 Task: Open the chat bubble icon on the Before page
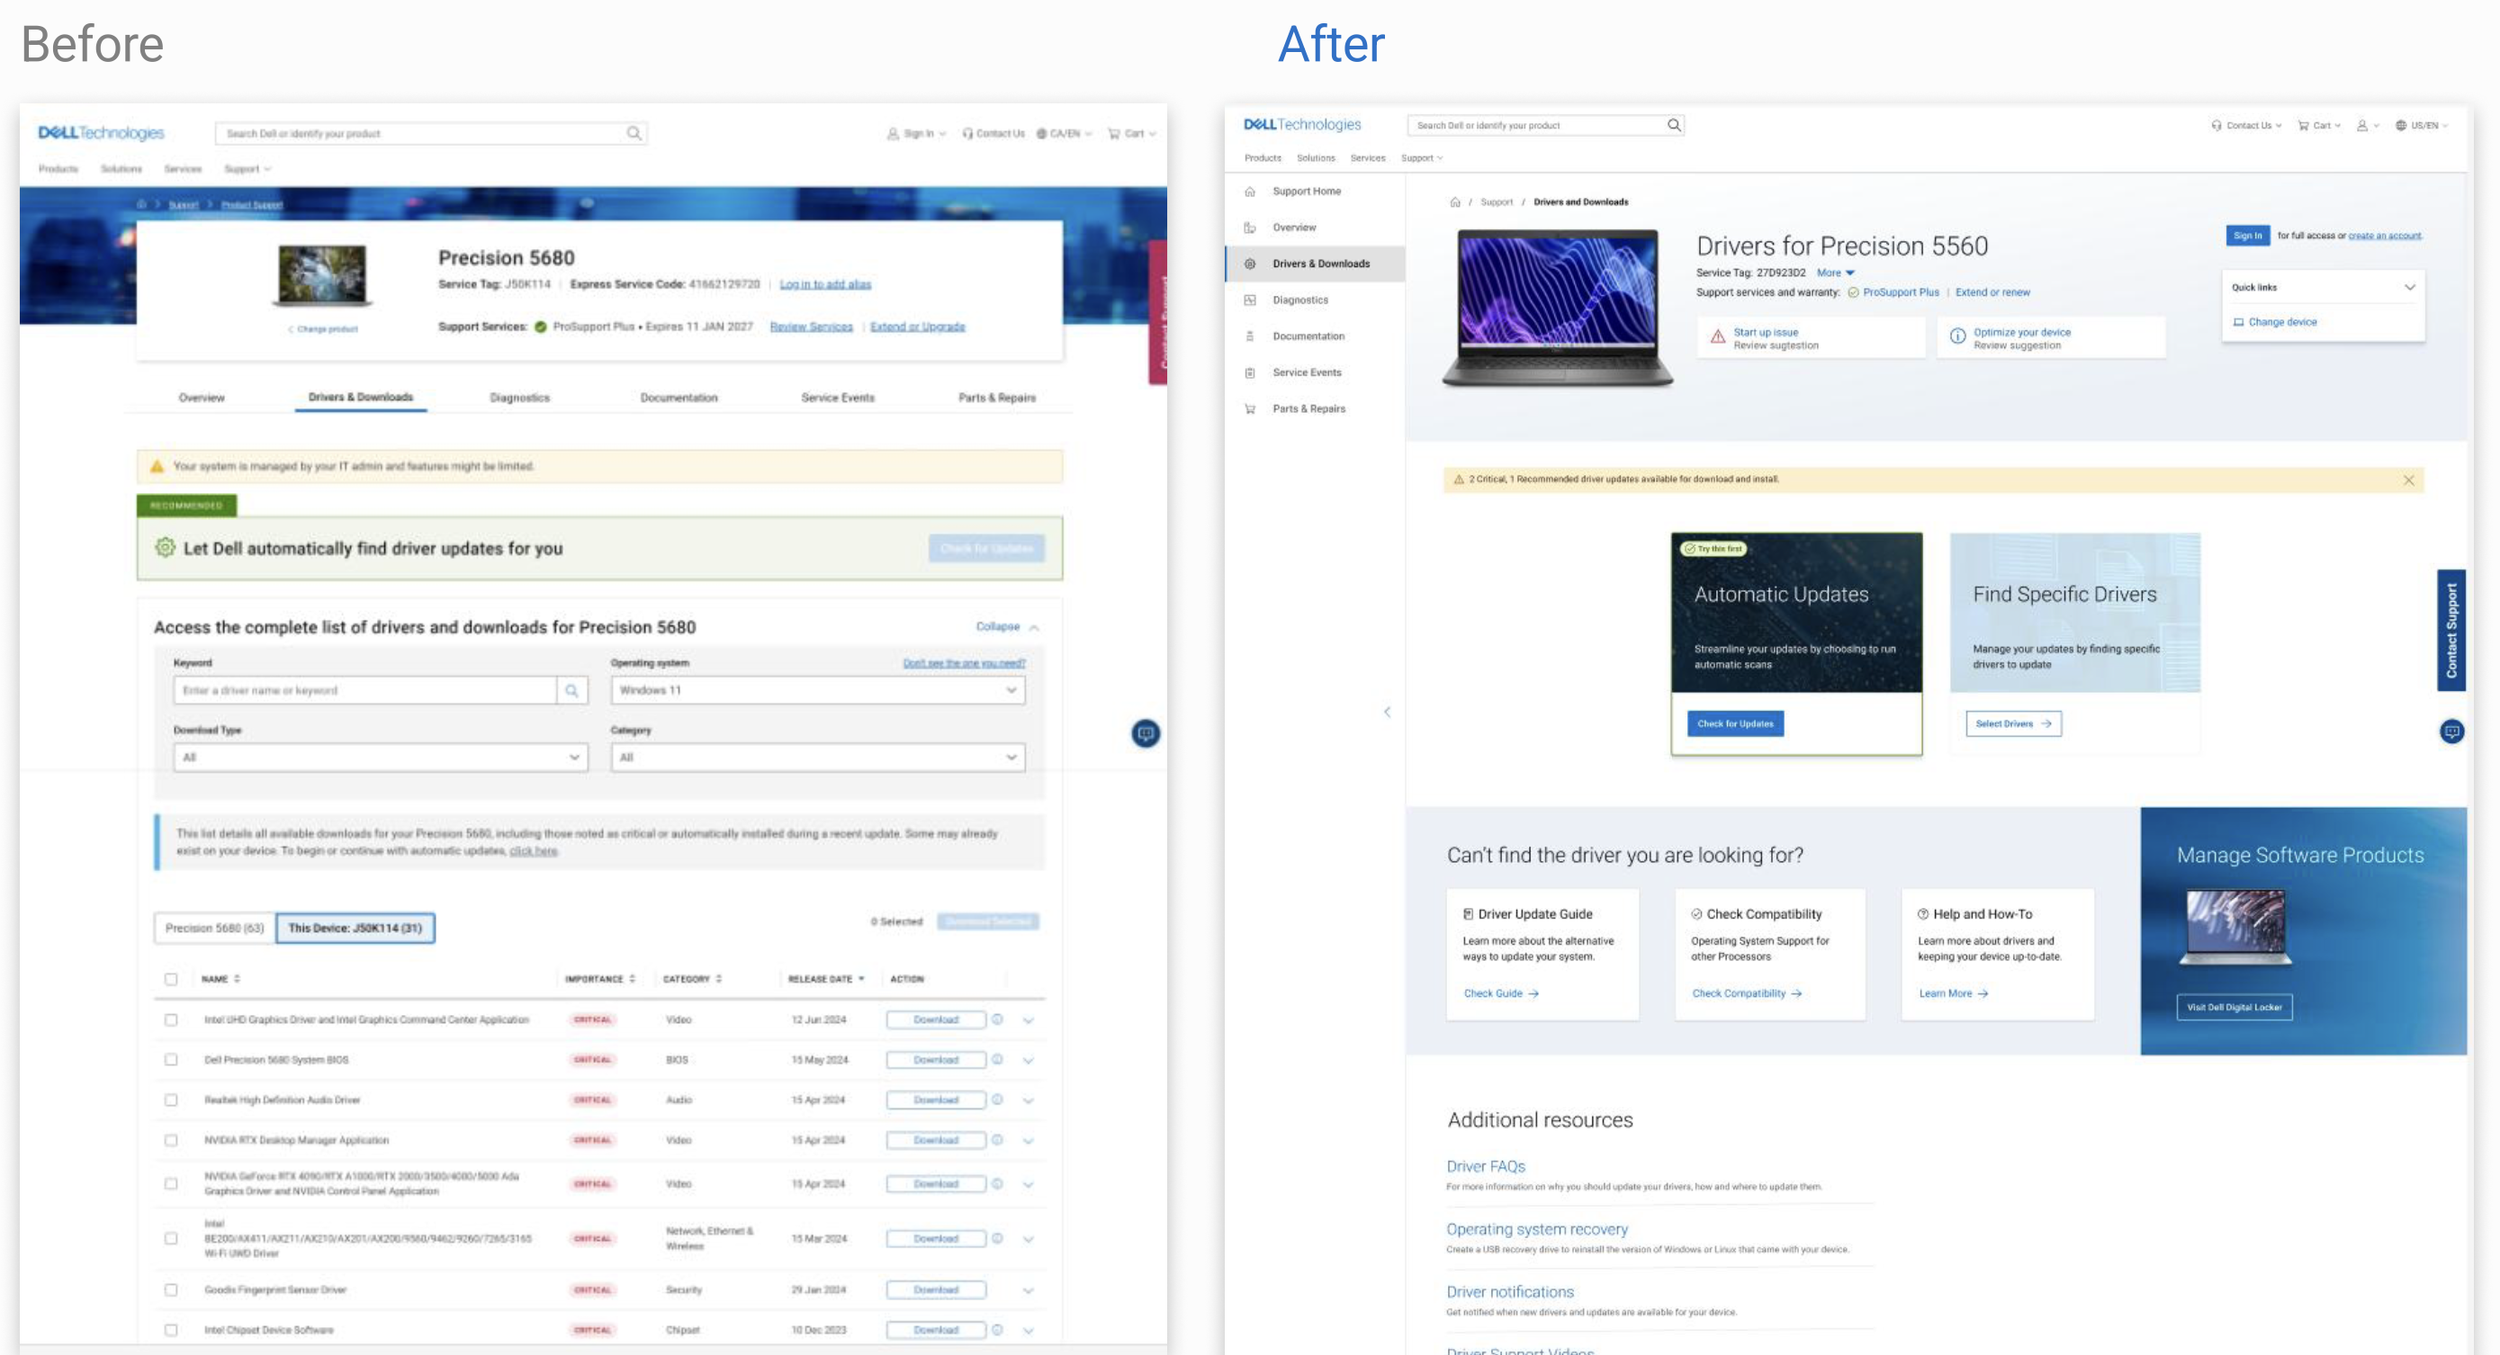pyautogui.click(x=1145, y=734)
